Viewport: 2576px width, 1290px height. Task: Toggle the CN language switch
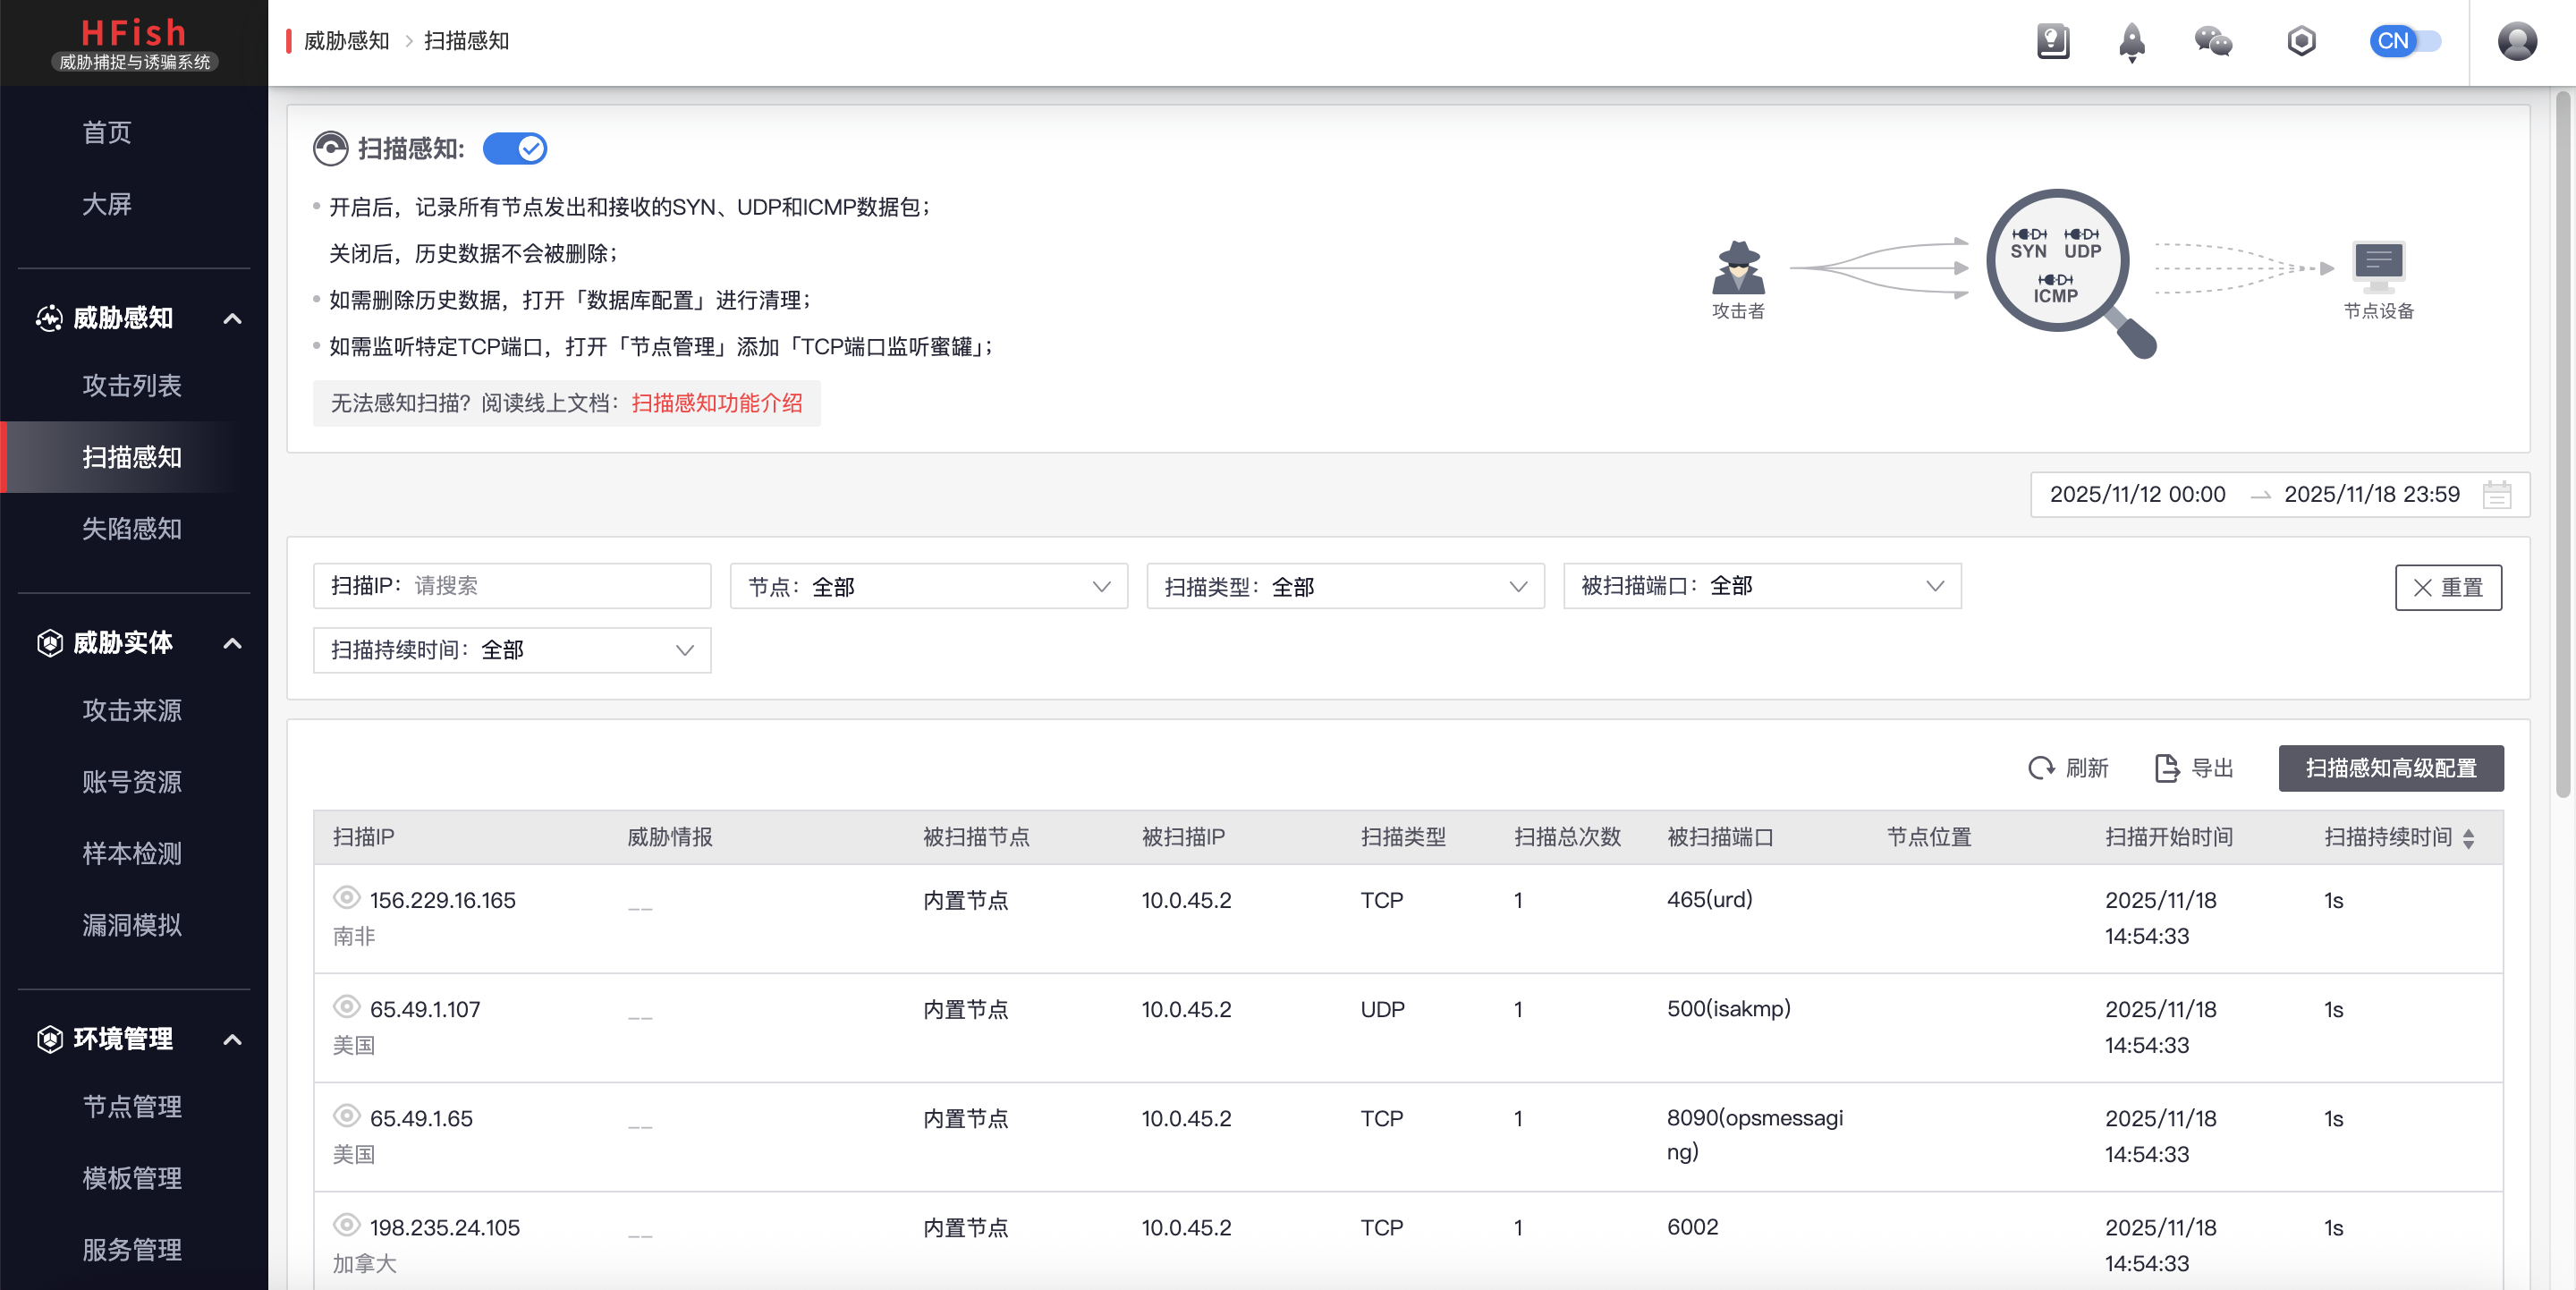coord(2405,41)
